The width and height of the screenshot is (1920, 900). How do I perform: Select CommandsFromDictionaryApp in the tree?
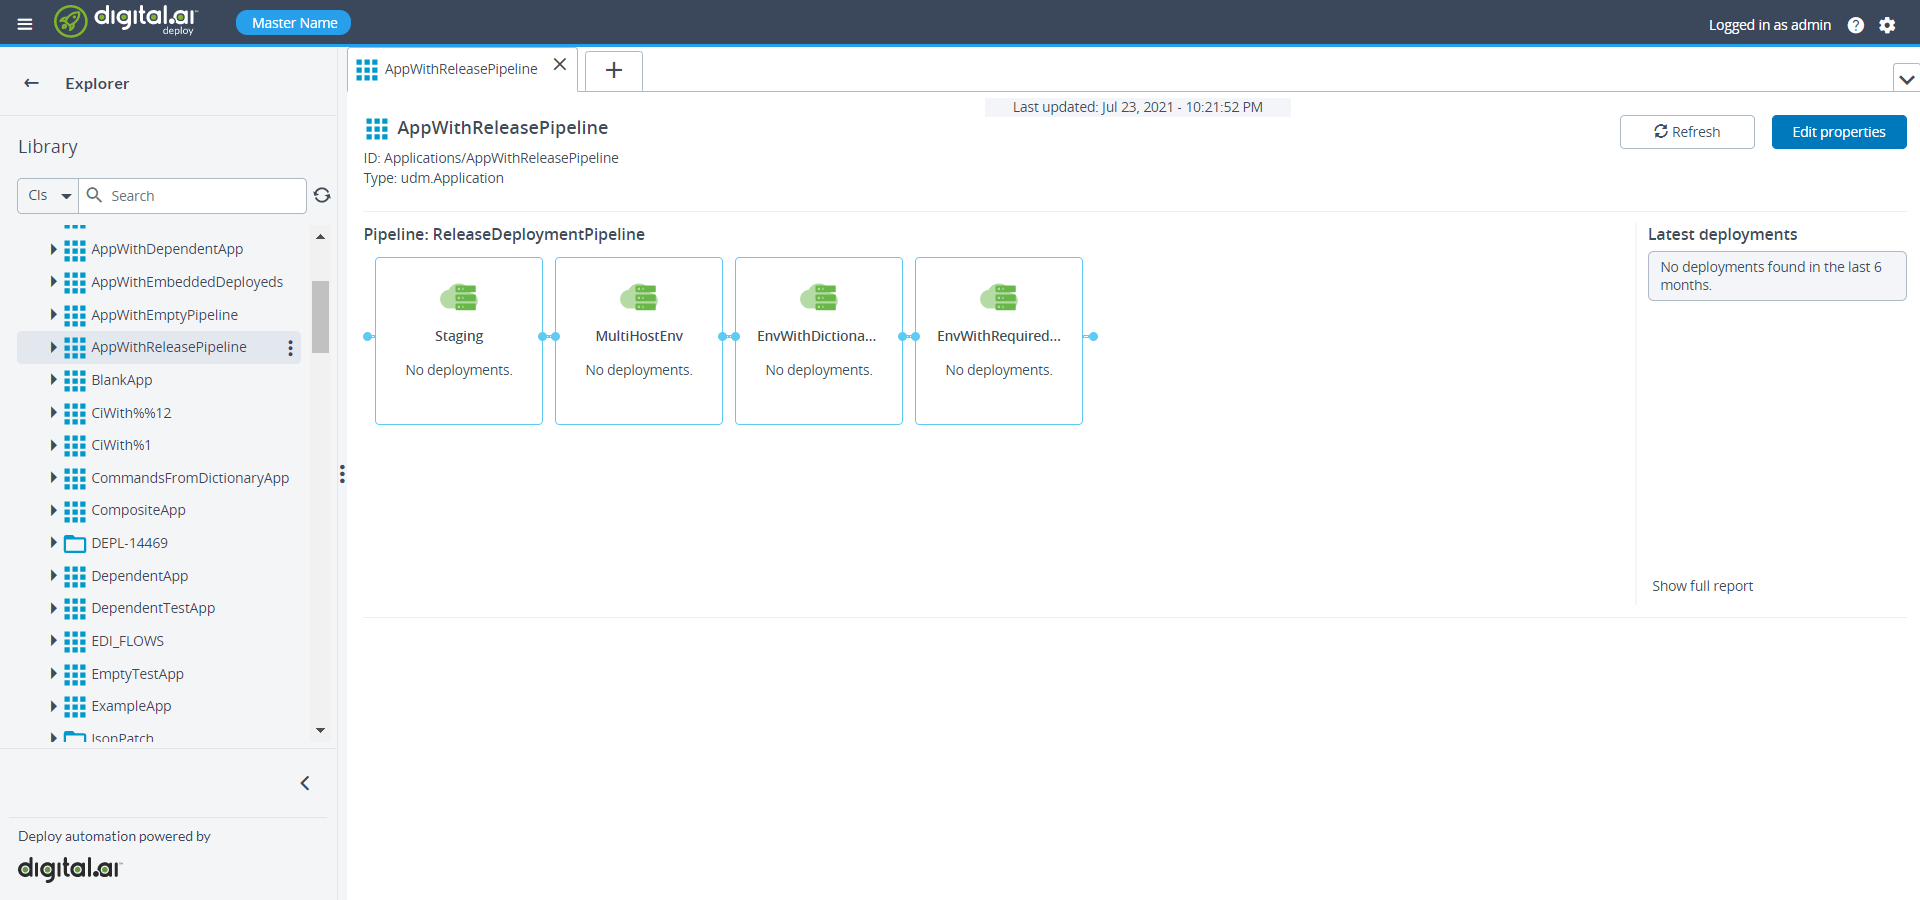tap(190, 478)
